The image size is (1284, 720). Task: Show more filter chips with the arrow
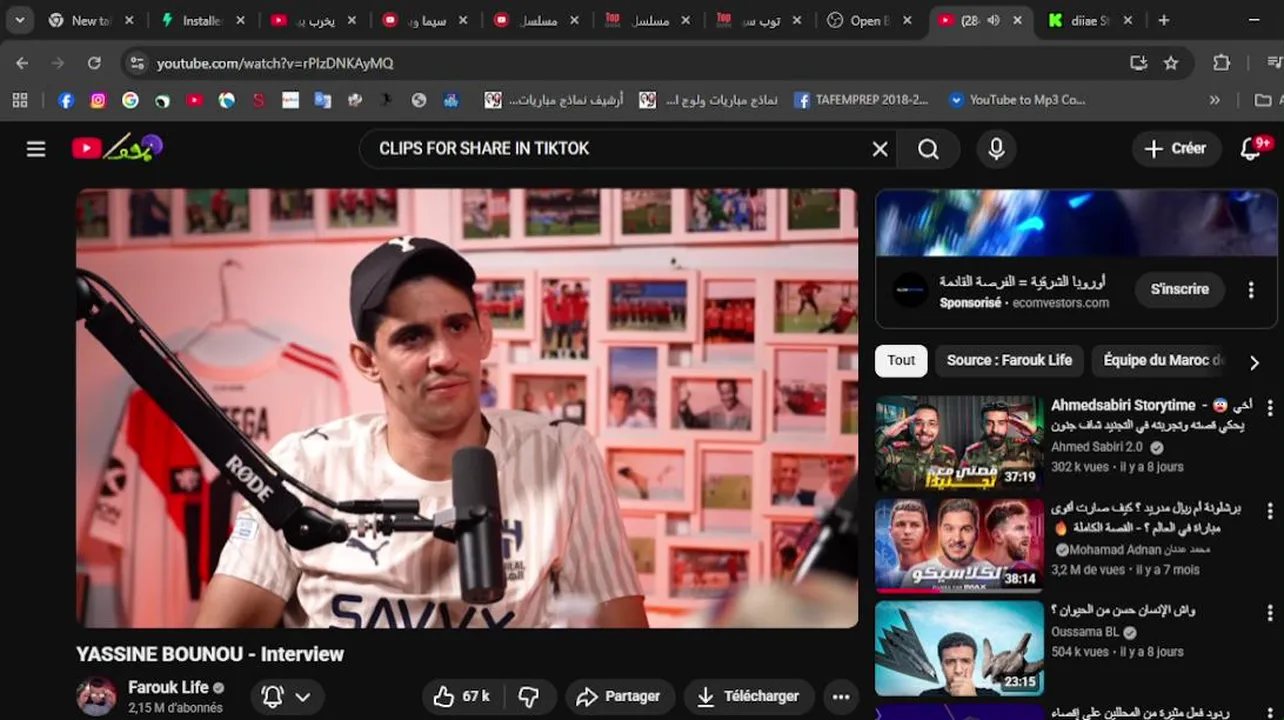(1254, 362)
